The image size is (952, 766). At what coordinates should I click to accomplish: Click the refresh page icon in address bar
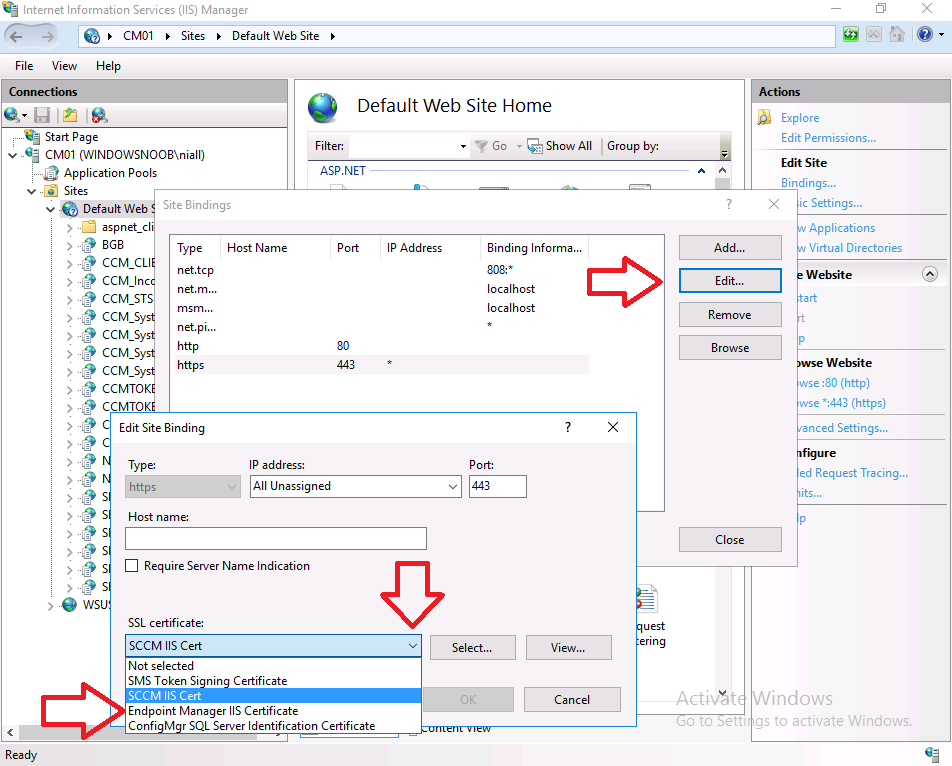(x=851, y=35)
